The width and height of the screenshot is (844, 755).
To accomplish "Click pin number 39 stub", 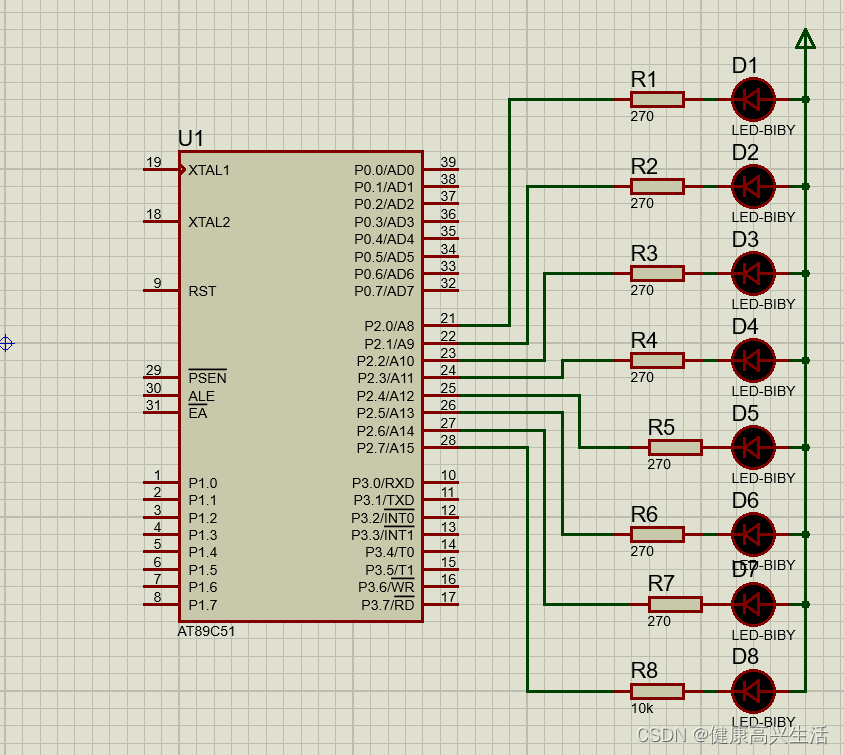I will pyautogui.click(x=441, y=170).
